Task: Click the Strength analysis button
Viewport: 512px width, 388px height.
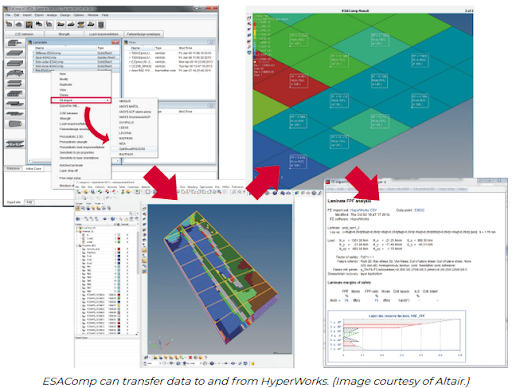Action: [64, 34]
